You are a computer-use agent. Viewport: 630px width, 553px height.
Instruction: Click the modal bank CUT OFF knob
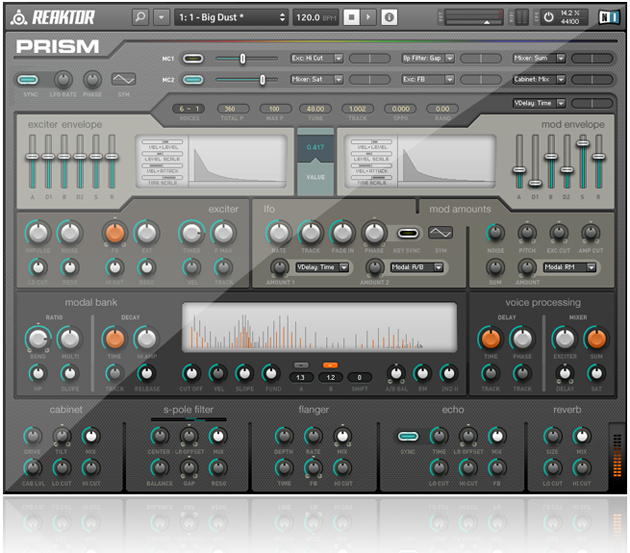click(x=191, y=373)
